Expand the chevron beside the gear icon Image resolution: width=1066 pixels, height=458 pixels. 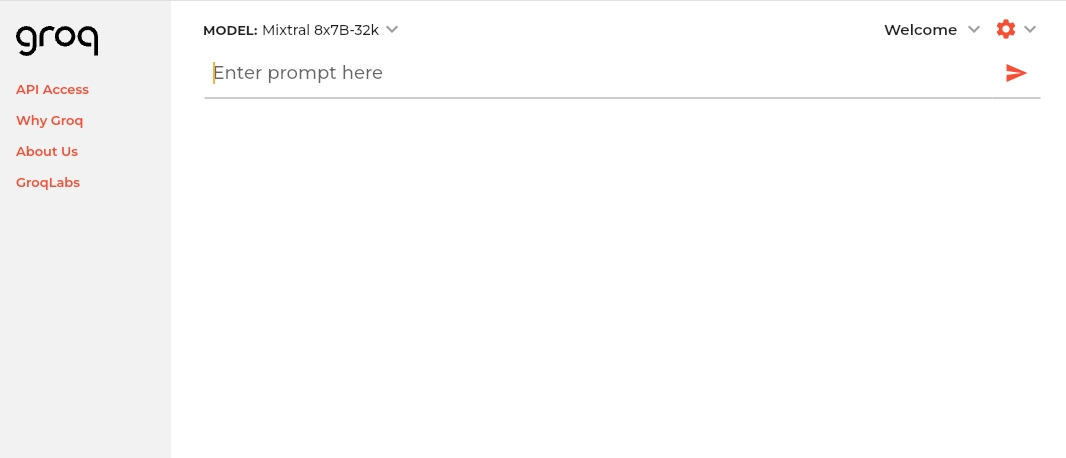point(1030,29)
